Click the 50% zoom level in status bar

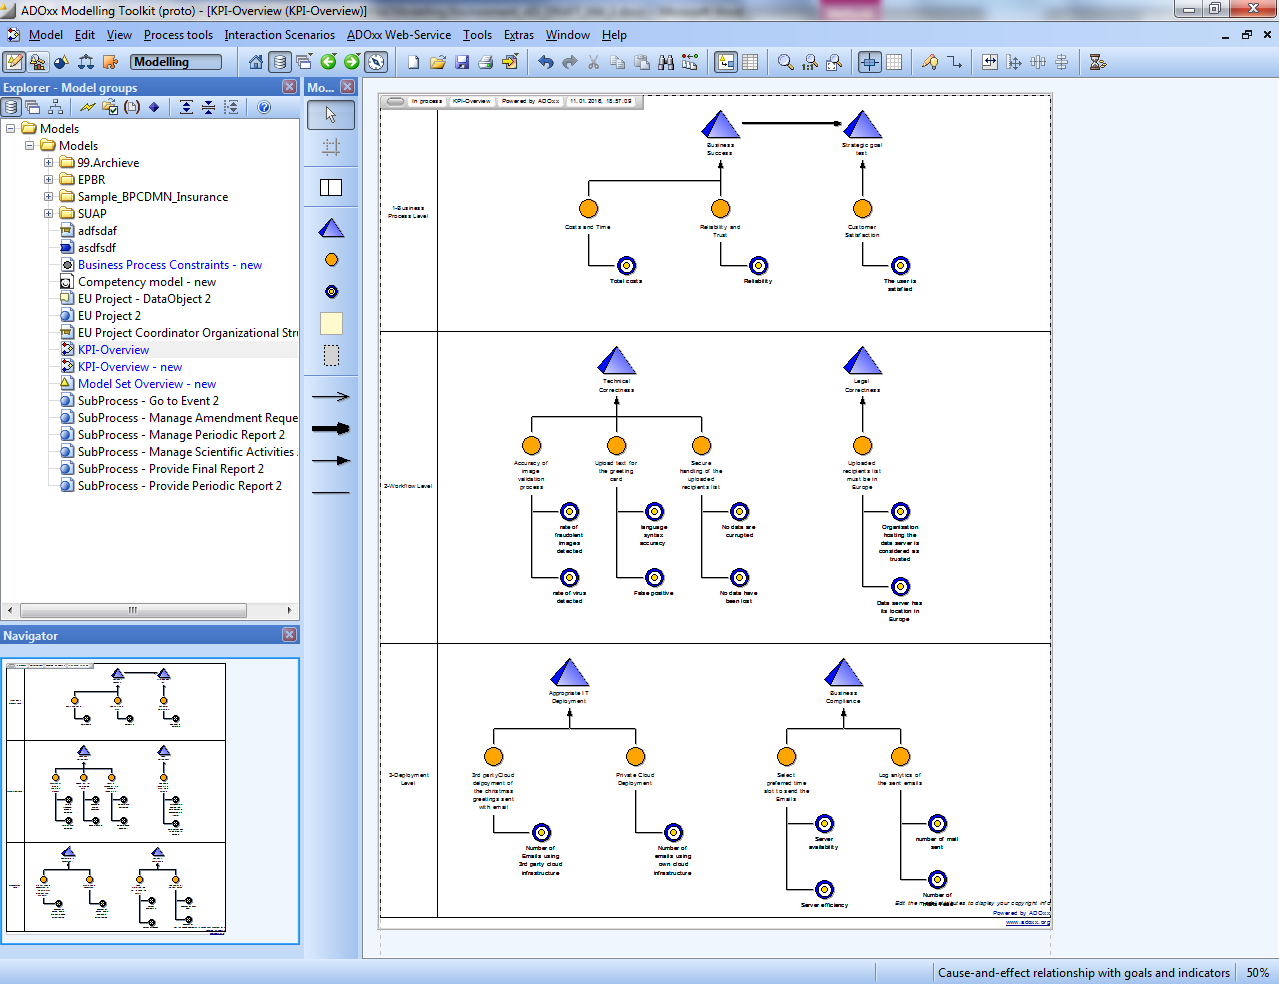1258,973
